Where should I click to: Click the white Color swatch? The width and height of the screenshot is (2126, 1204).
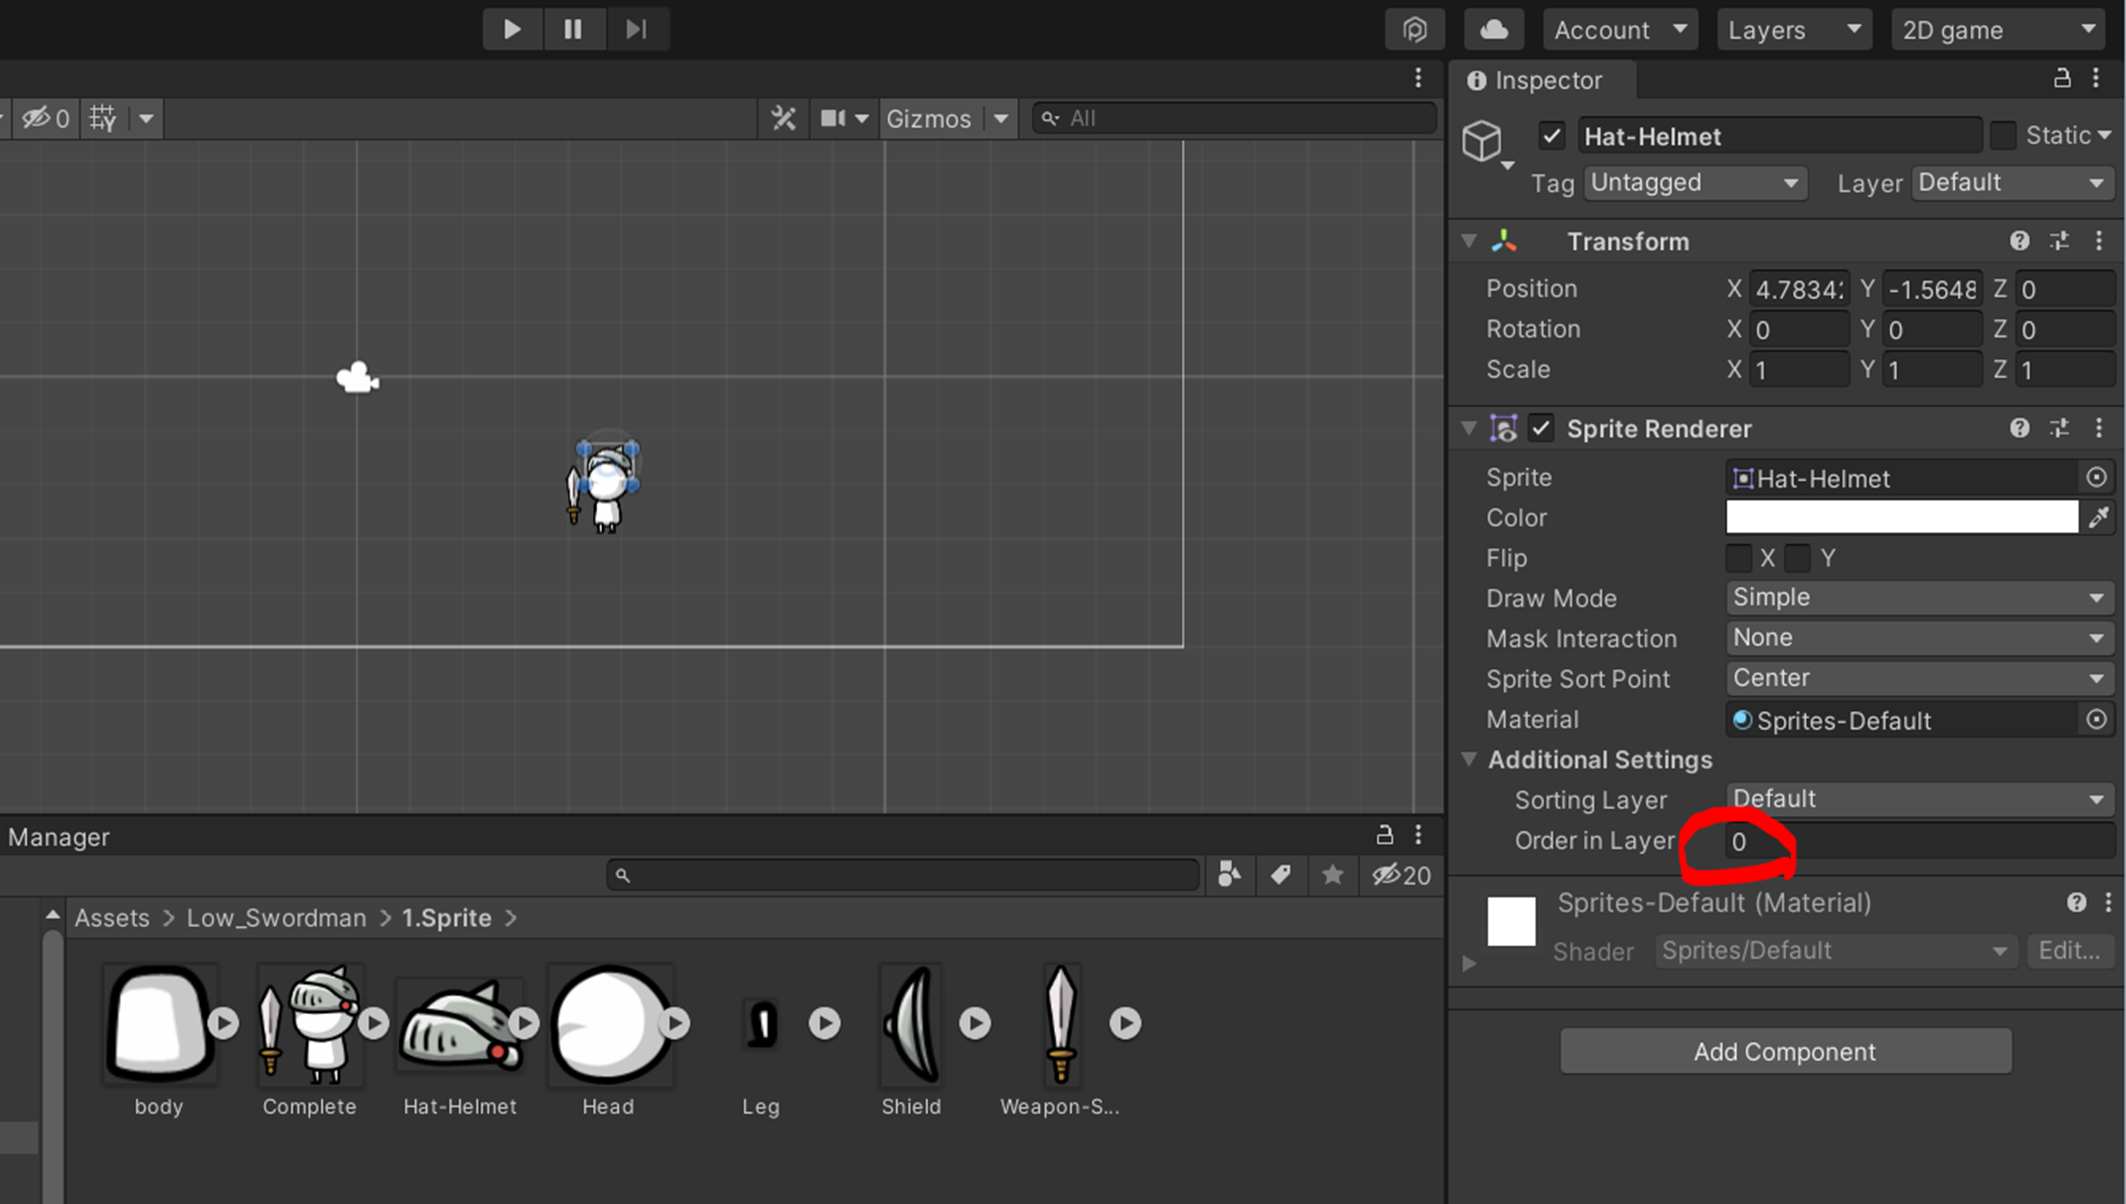[1901, 517]
